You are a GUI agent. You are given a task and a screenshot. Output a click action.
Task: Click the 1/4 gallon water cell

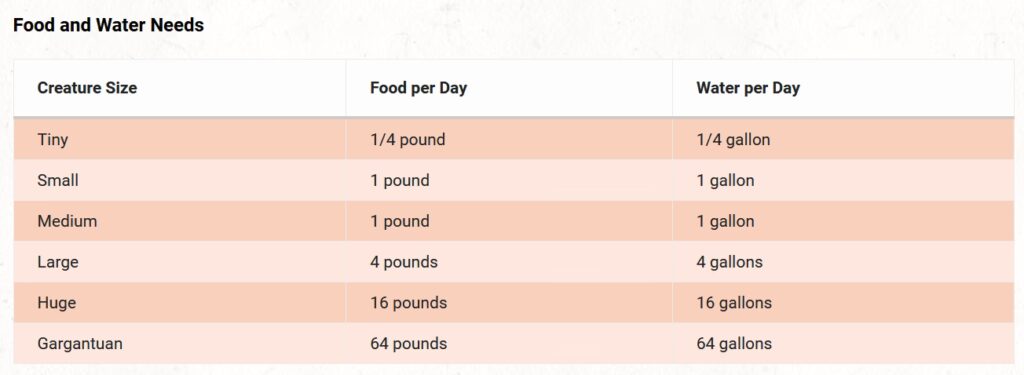(x=843, y=139)
